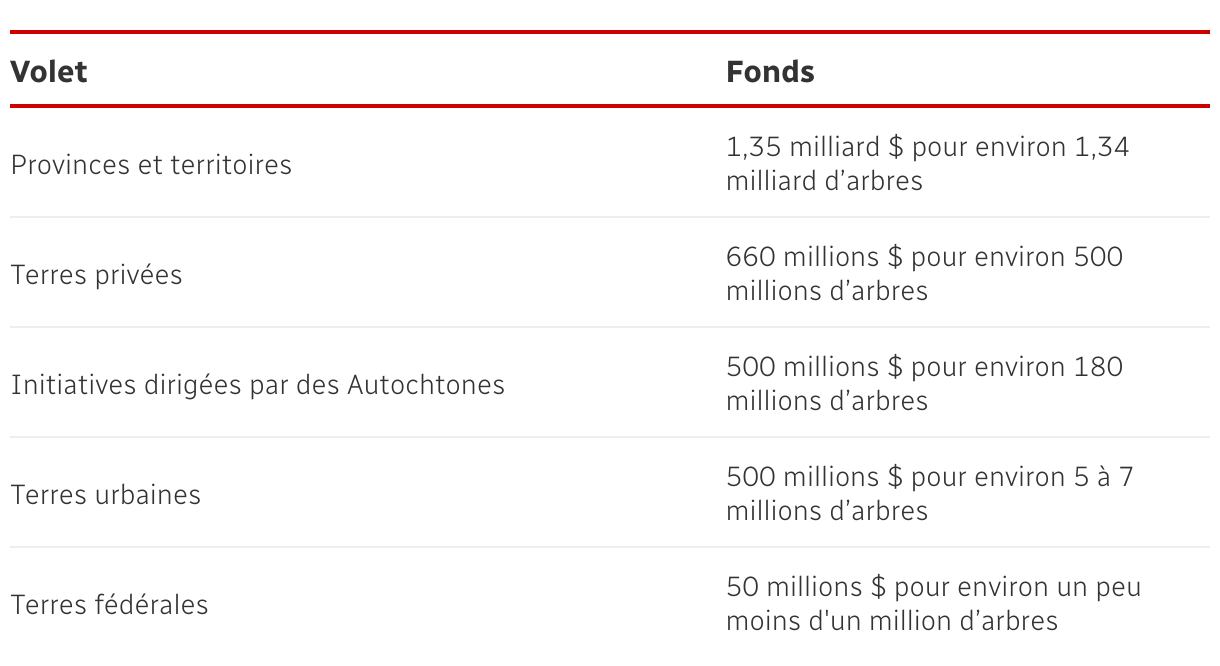Click the Fonds column header
This screenshot has height=666, width=1220.
pyautogui.click(x=770, y=72)
